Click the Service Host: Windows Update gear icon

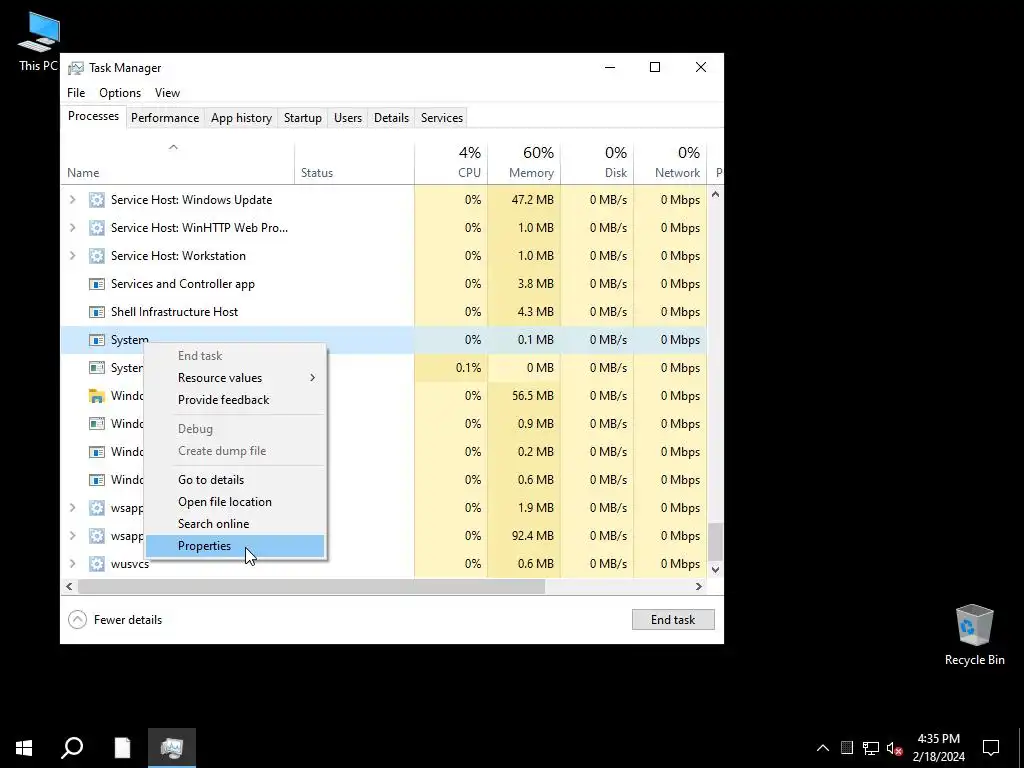(97, 200)
